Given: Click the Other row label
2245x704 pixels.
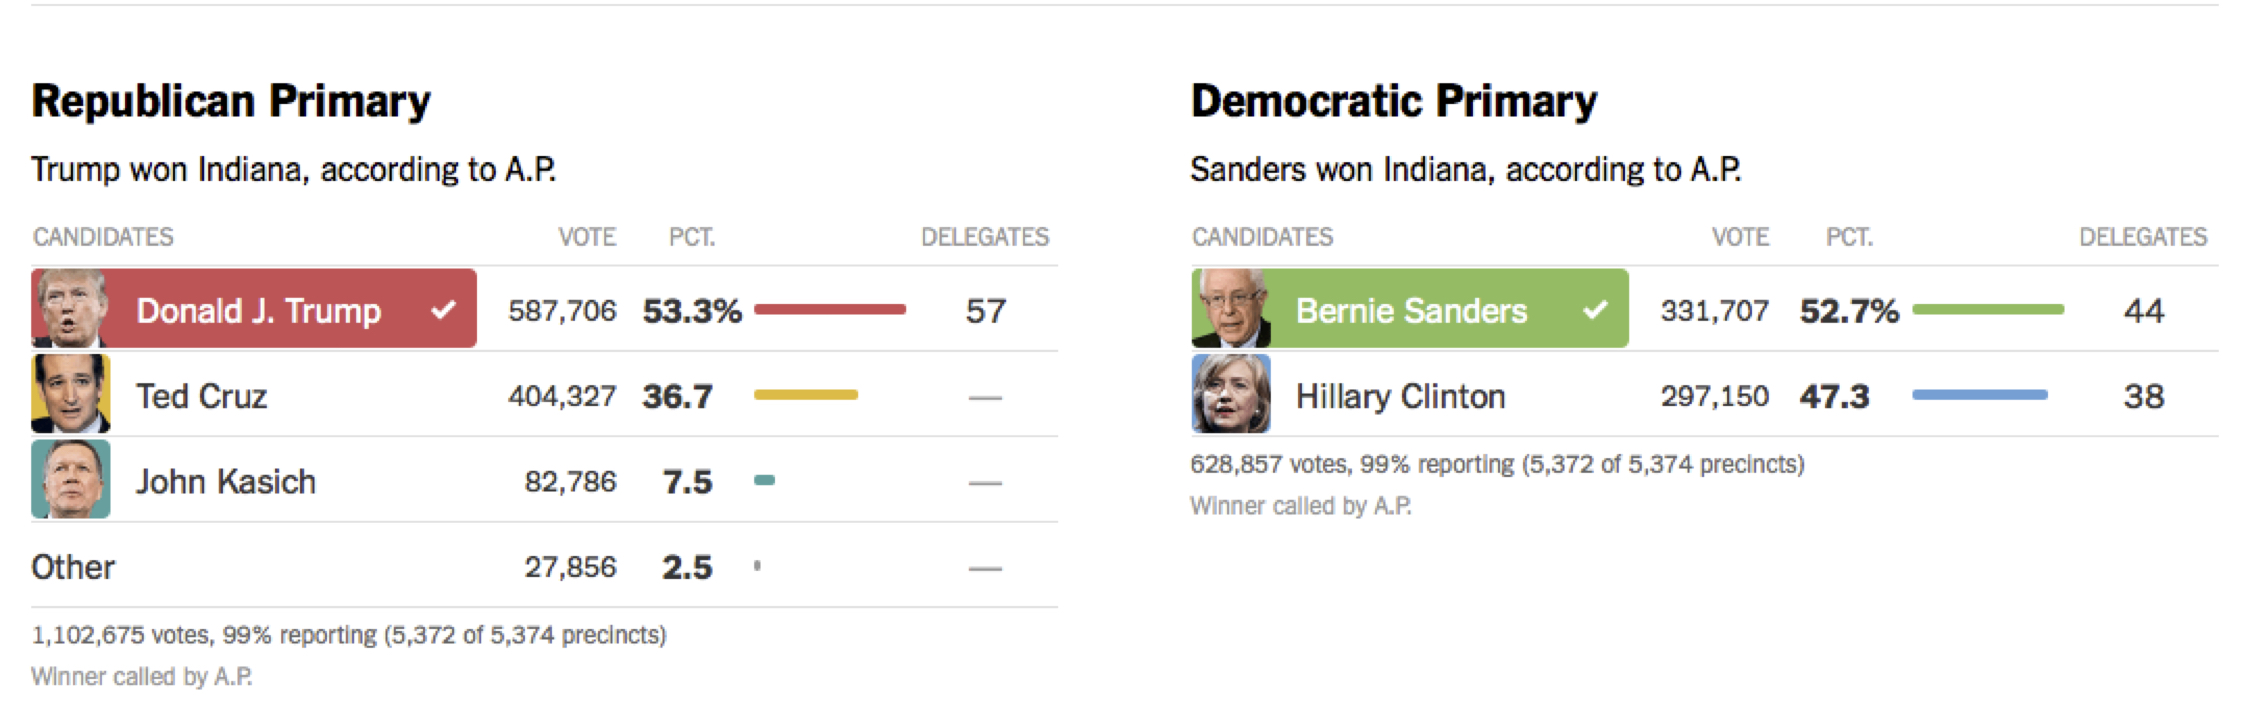Looking at the screenshot, I should (73, 567).
